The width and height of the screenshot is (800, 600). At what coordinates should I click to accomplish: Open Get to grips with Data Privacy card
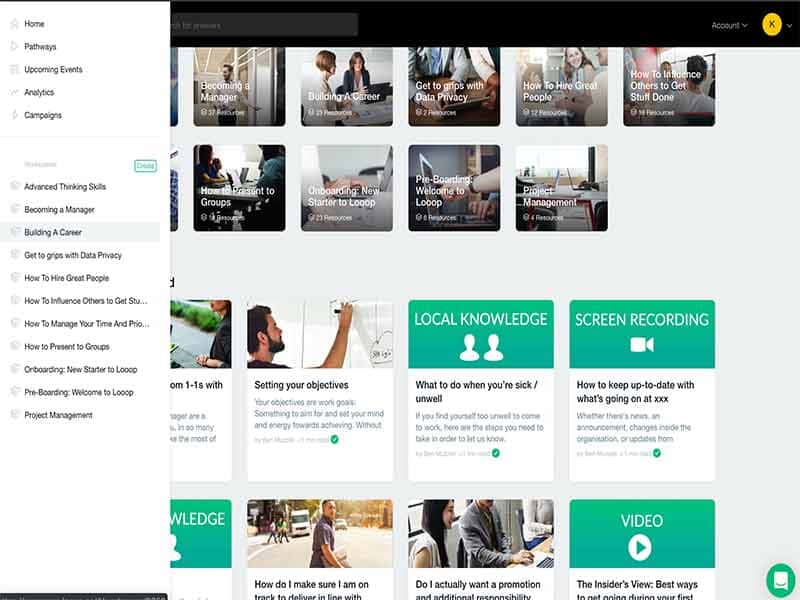[x=454, y=87]
